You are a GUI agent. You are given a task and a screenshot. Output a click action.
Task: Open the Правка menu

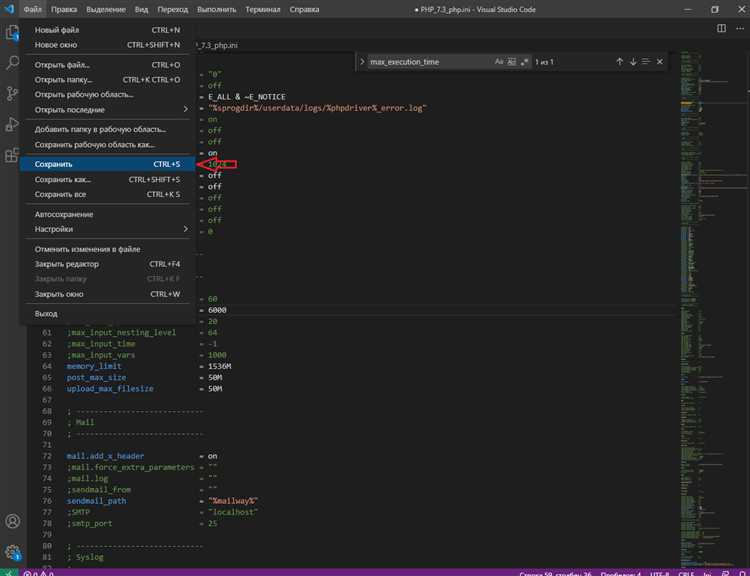[64, 9]
